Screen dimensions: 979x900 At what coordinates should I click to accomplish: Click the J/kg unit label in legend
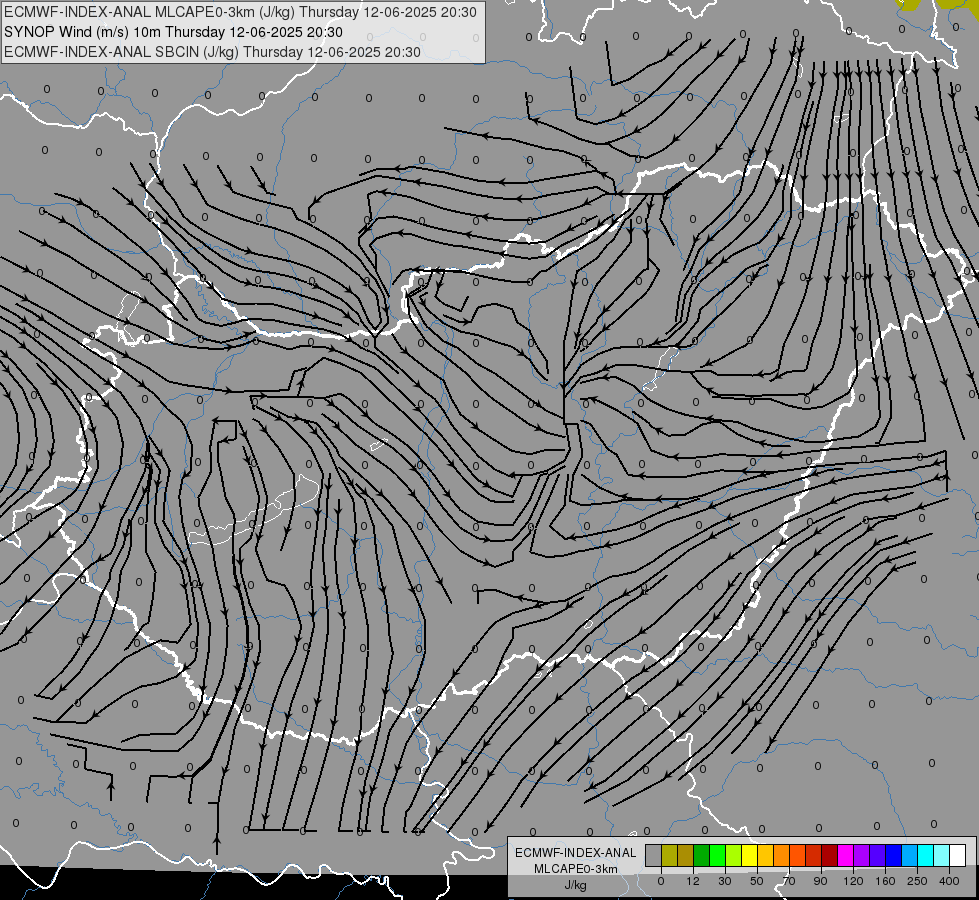click(576, 885)
